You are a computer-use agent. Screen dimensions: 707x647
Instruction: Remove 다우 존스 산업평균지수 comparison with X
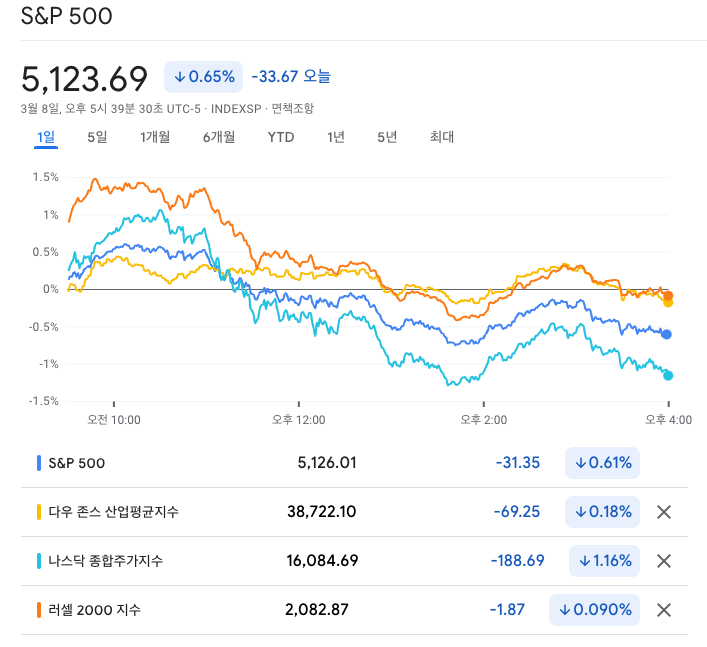click(664, 512)
